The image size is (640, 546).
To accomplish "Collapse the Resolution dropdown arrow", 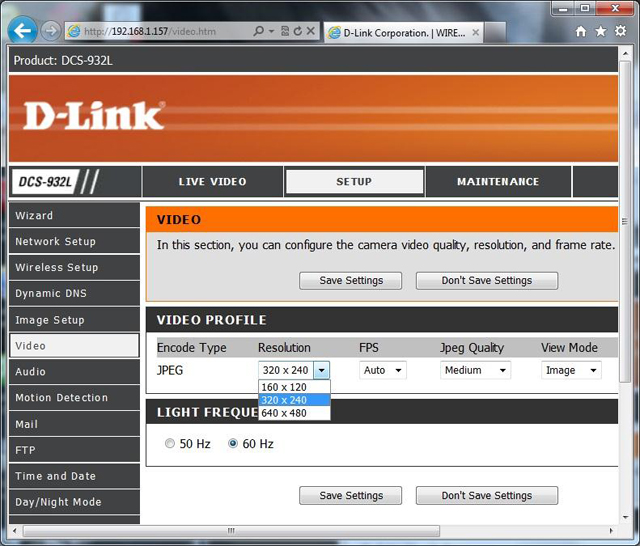I will click(x=322, y=370).
